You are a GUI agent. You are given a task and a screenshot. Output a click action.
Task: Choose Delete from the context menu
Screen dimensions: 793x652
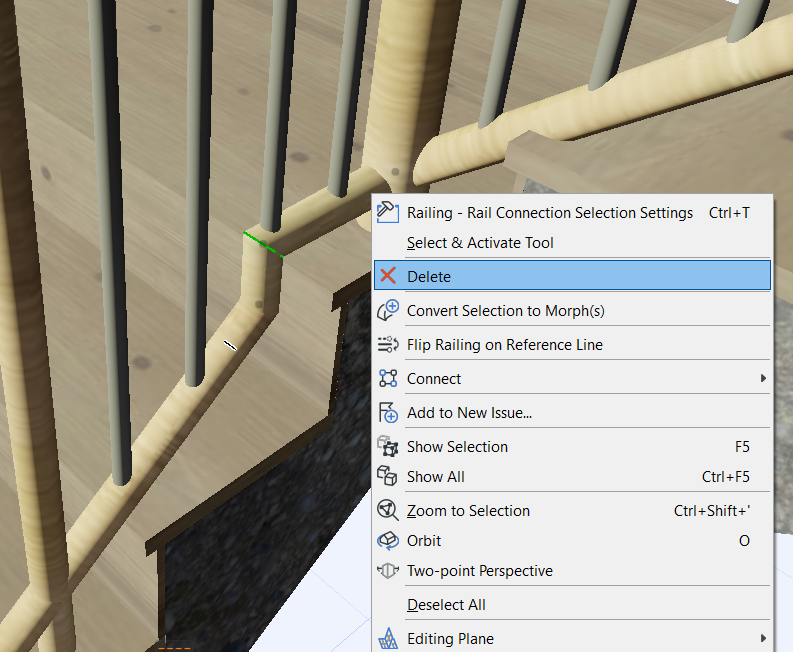click(572, 276)
